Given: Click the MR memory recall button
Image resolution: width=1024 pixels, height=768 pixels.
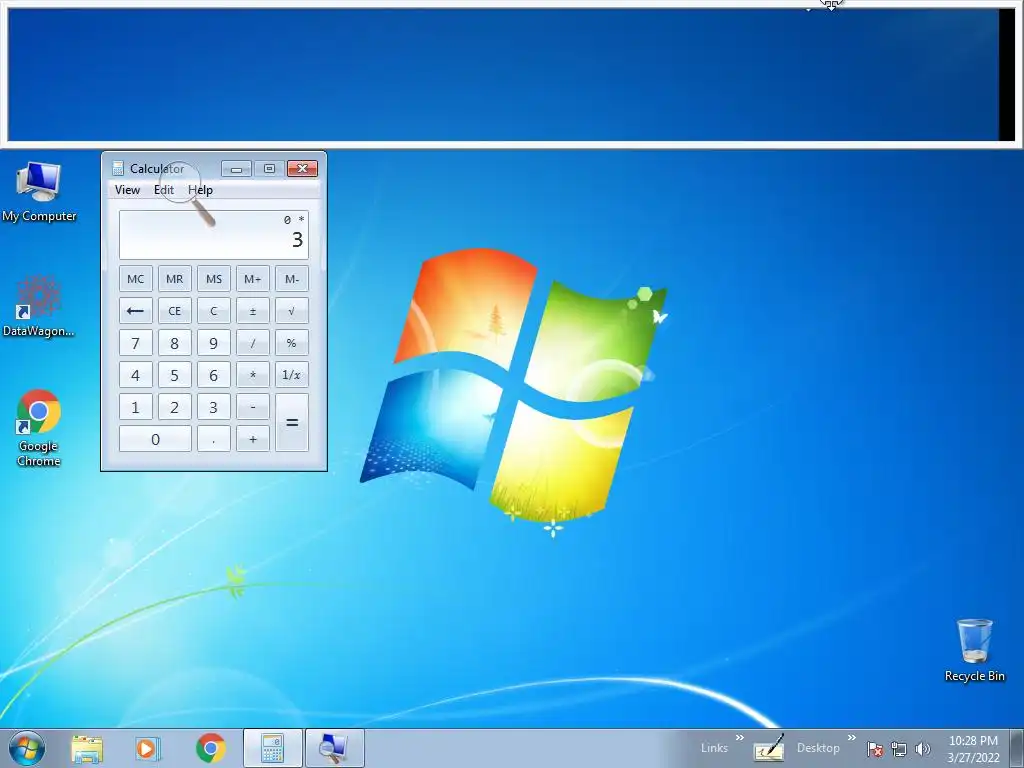Looking at the screenshot, I should coord(174,279).
